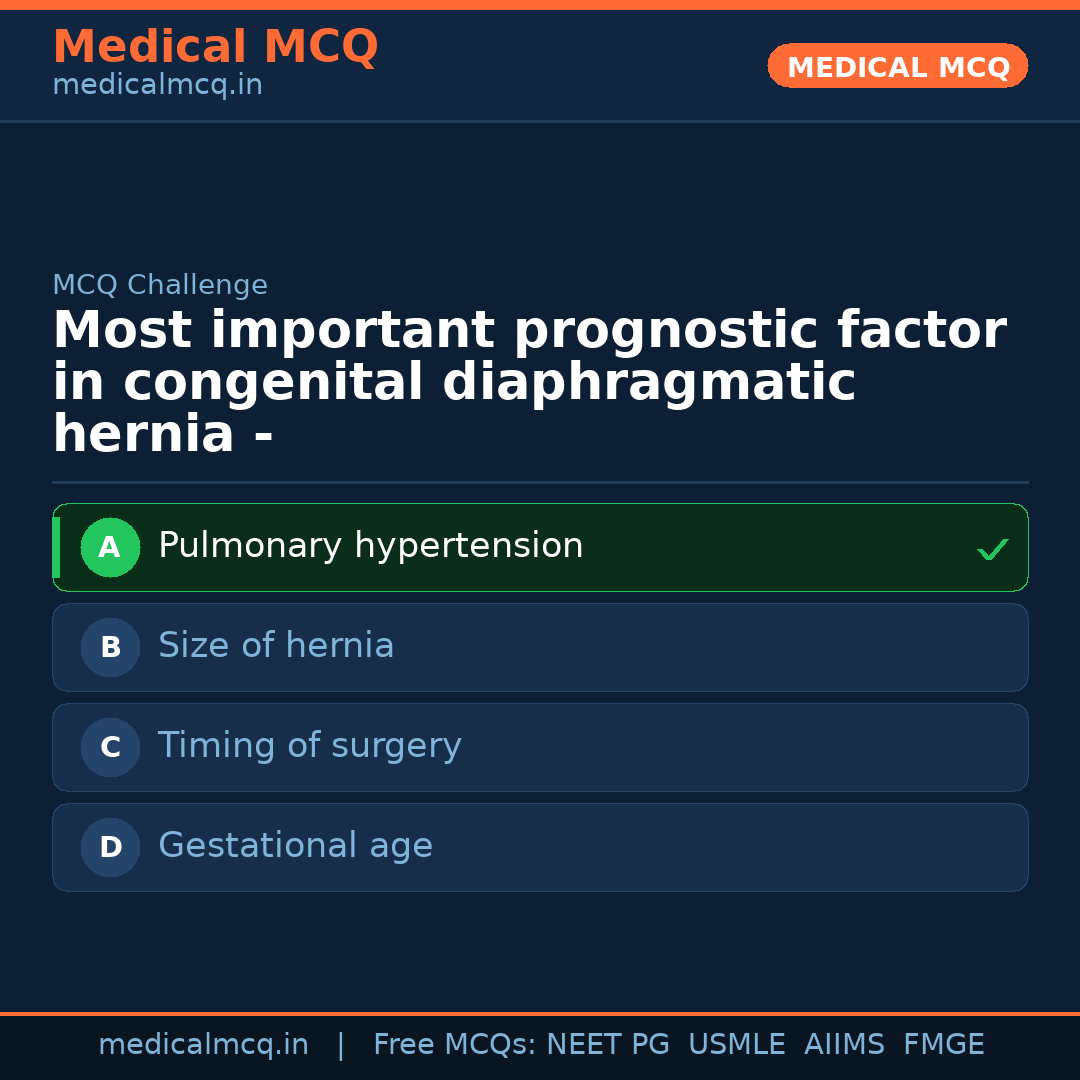Click the green checkmark icon
This screenshot has width=1080, height=1080.
[992, 549]
